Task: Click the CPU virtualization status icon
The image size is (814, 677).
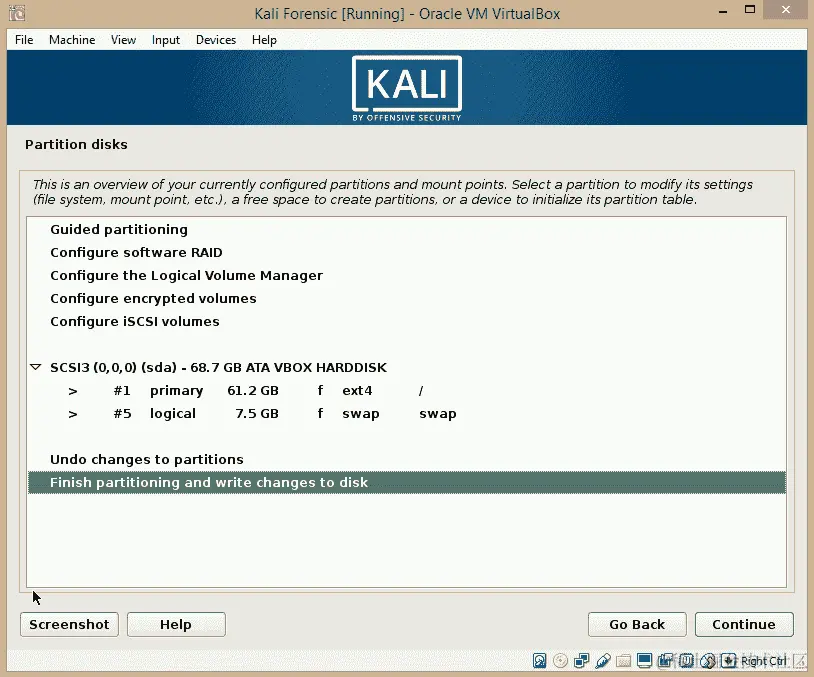Action: point(686,660)
